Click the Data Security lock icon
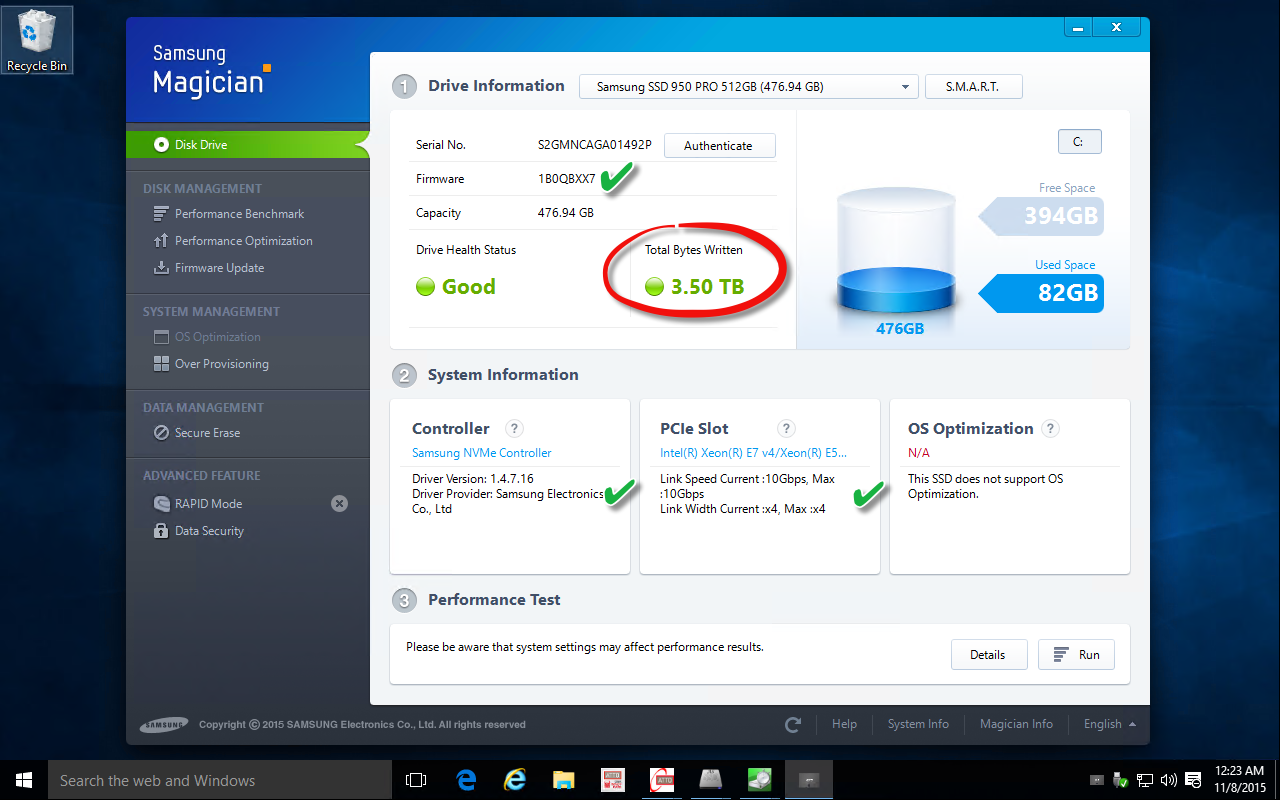This screenshot has width=1280, height=800. (x=160, y=531)
